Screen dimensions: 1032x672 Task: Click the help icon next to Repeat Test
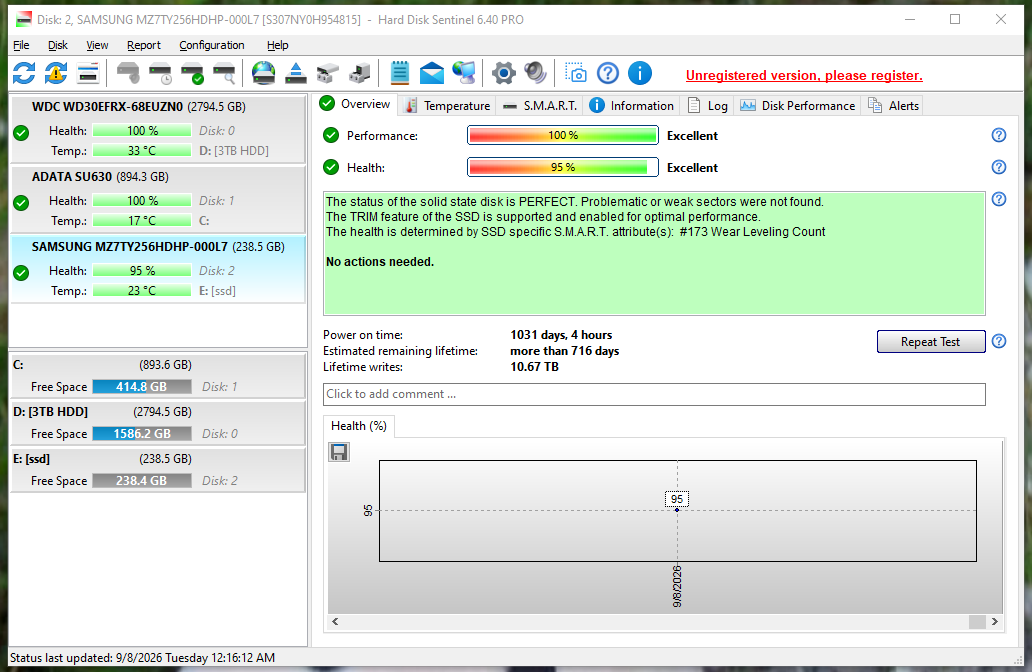(x=998, y=341)
